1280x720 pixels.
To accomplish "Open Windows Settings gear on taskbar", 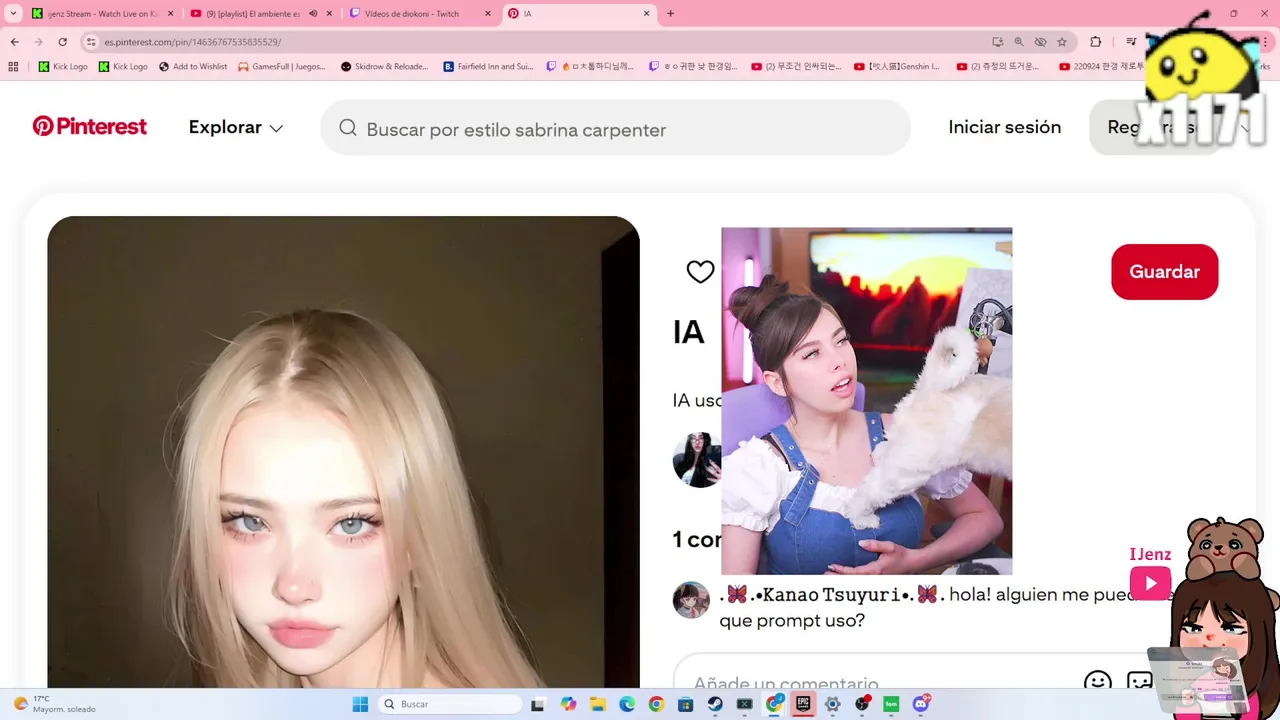I will tap(832, 704).
